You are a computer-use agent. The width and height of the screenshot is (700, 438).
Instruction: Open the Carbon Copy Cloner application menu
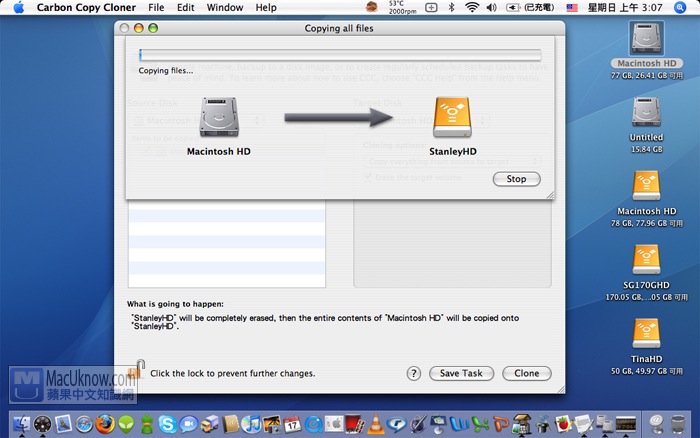(86, 8)
